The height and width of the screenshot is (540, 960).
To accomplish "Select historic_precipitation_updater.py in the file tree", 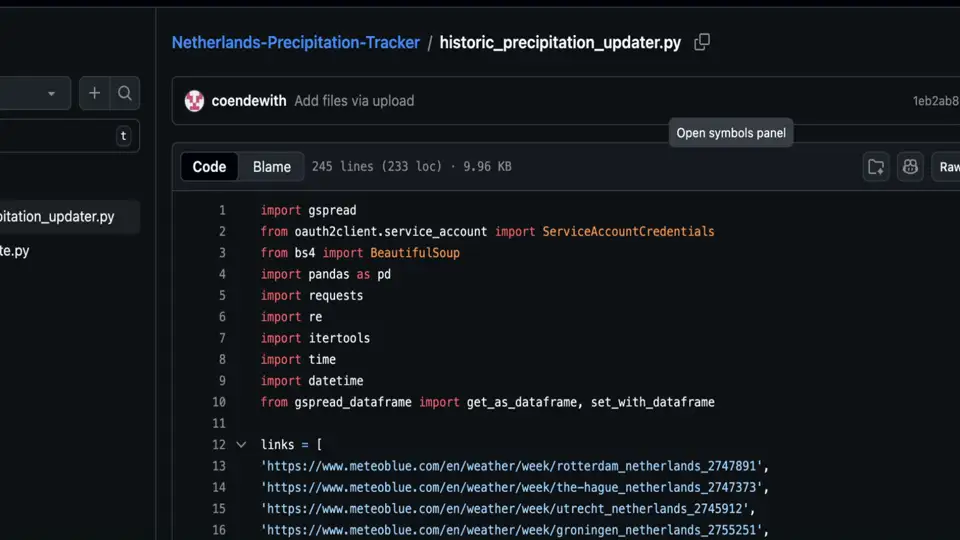I will [57, 216].
